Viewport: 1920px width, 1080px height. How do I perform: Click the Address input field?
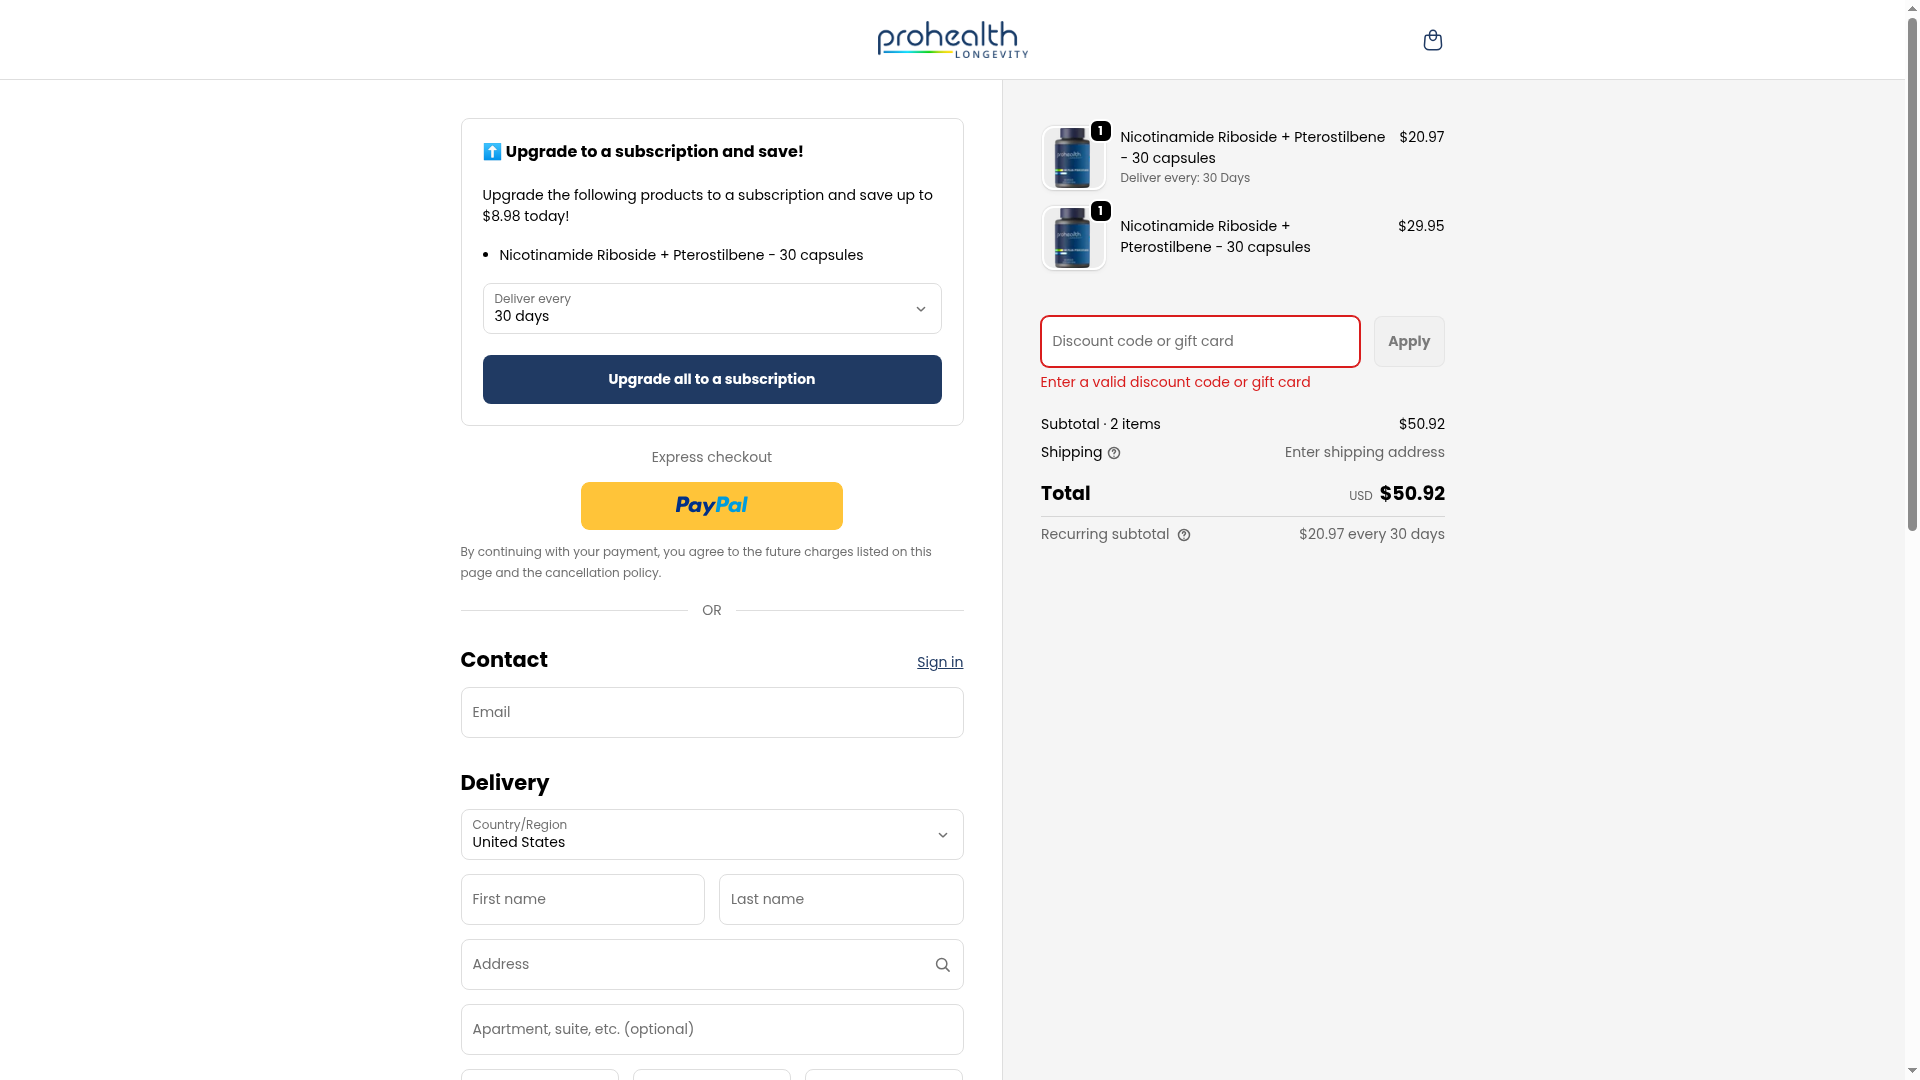click(695, 964)
